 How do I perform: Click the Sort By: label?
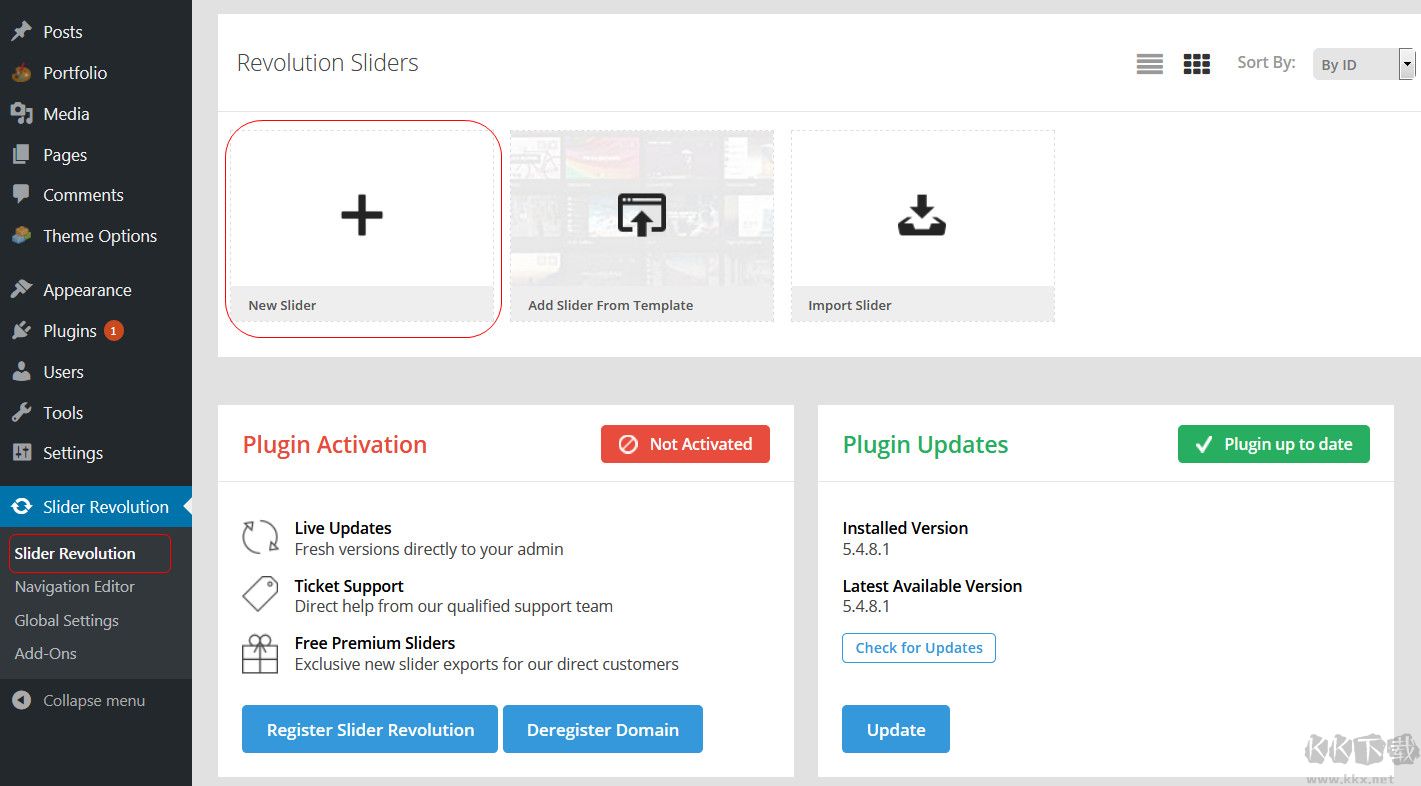pyautogui.click(x=1266, y=62)
